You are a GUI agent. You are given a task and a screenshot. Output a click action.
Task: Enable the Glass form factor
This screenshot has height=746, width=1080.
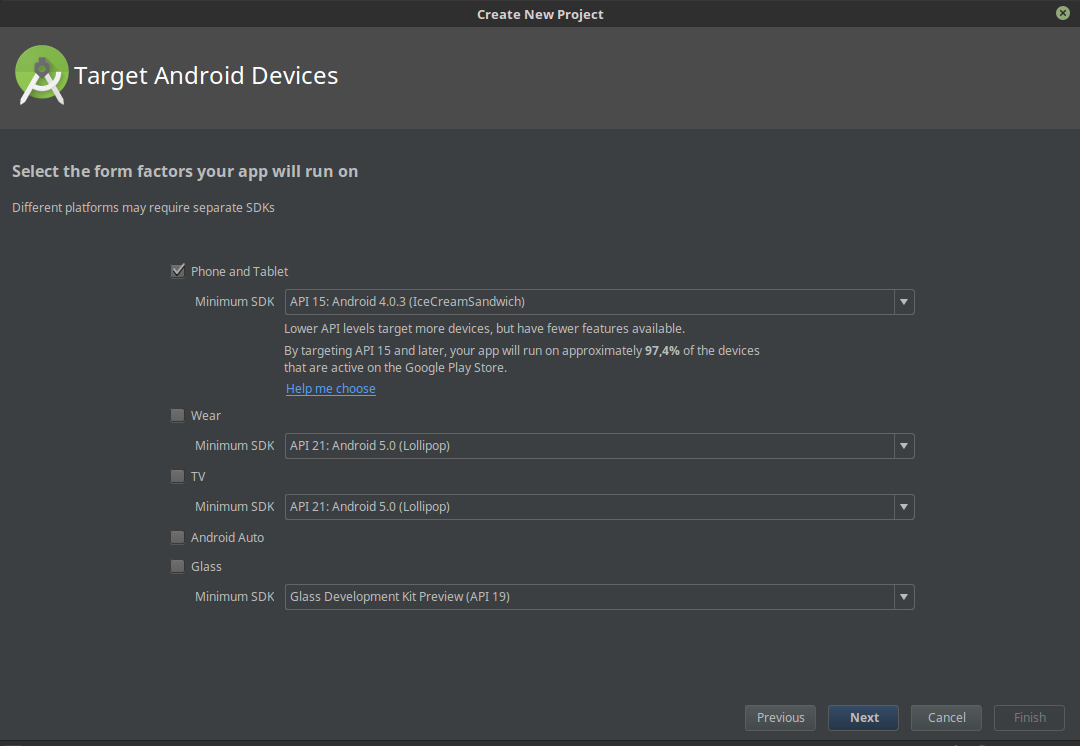(177, 565)
